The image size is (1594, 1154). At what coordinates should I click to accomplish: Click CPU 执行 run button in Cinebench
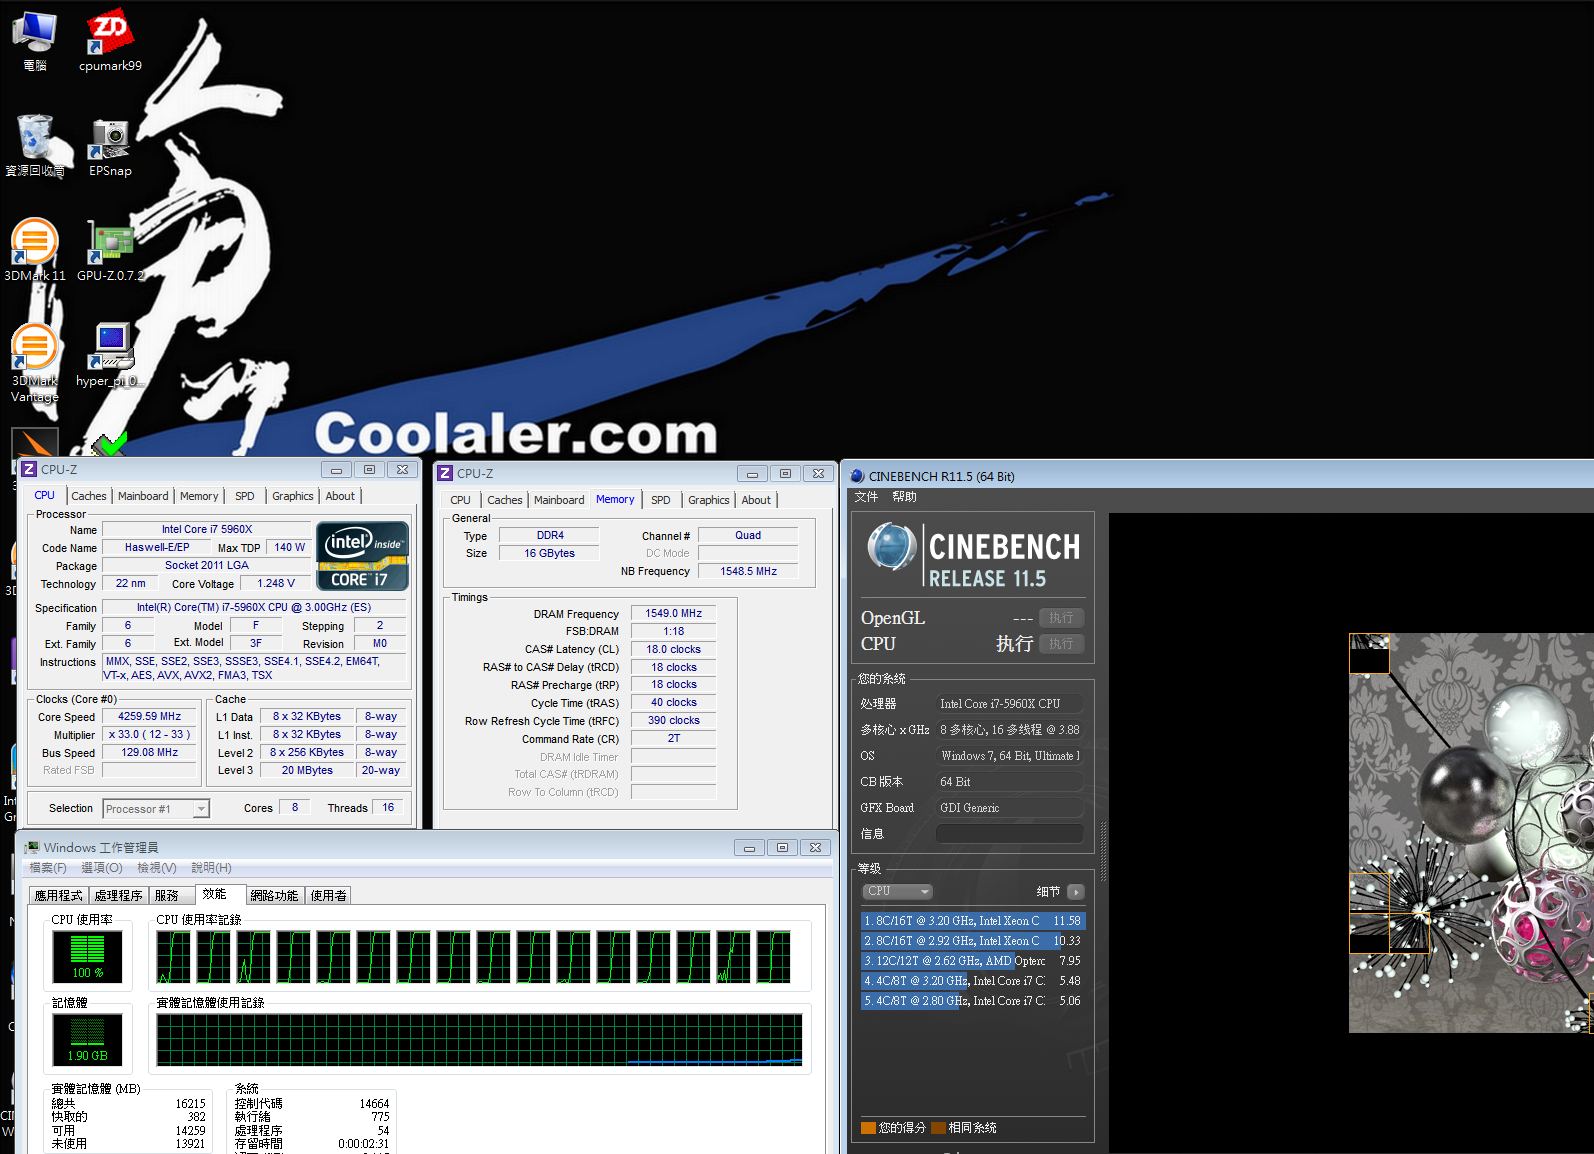click(1061, 644)
